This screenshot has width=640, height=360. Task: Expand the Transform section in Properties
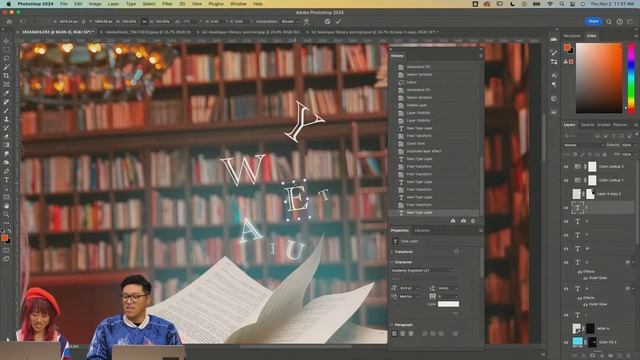pos(392,252)
